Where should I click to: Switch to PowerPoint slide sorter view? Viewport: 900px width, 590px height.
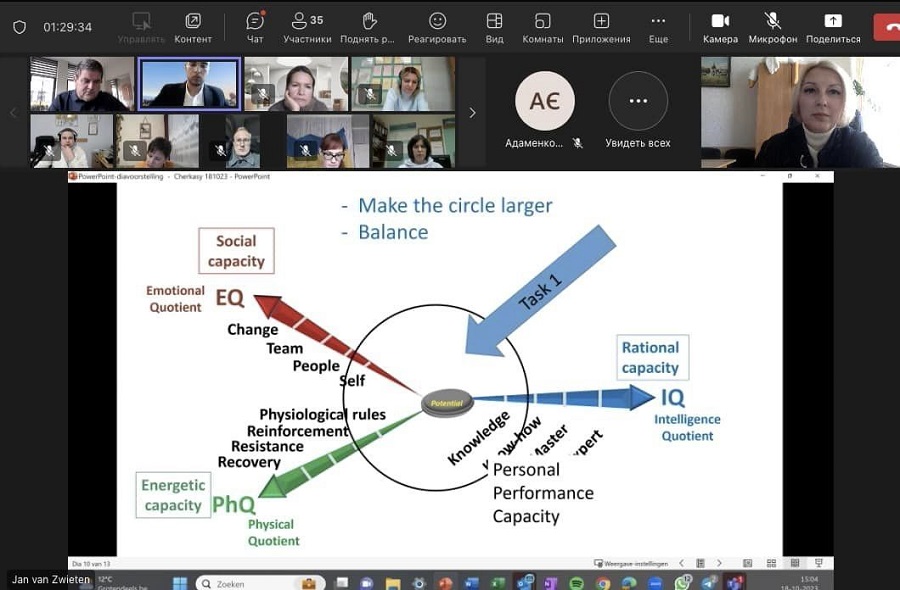[x=771, y=563]
